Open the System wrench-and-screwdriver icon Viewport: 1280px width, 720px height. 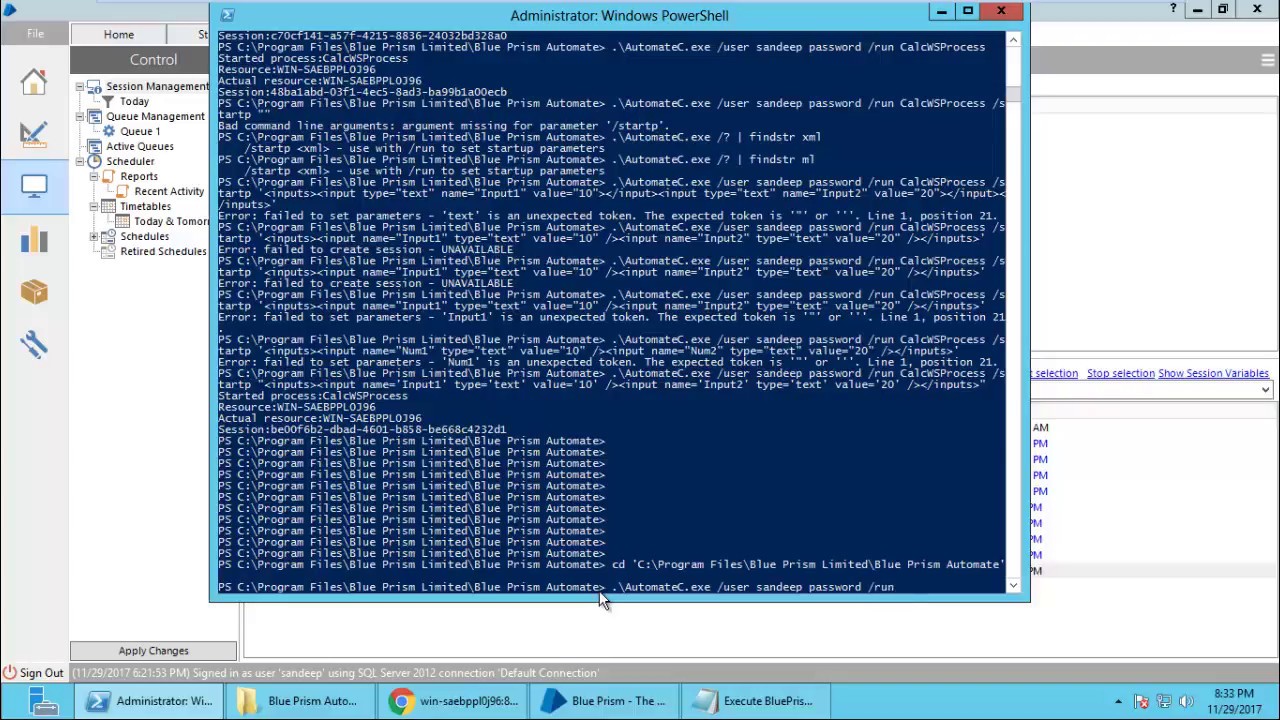pyautogui.click(x=34, y=345)
